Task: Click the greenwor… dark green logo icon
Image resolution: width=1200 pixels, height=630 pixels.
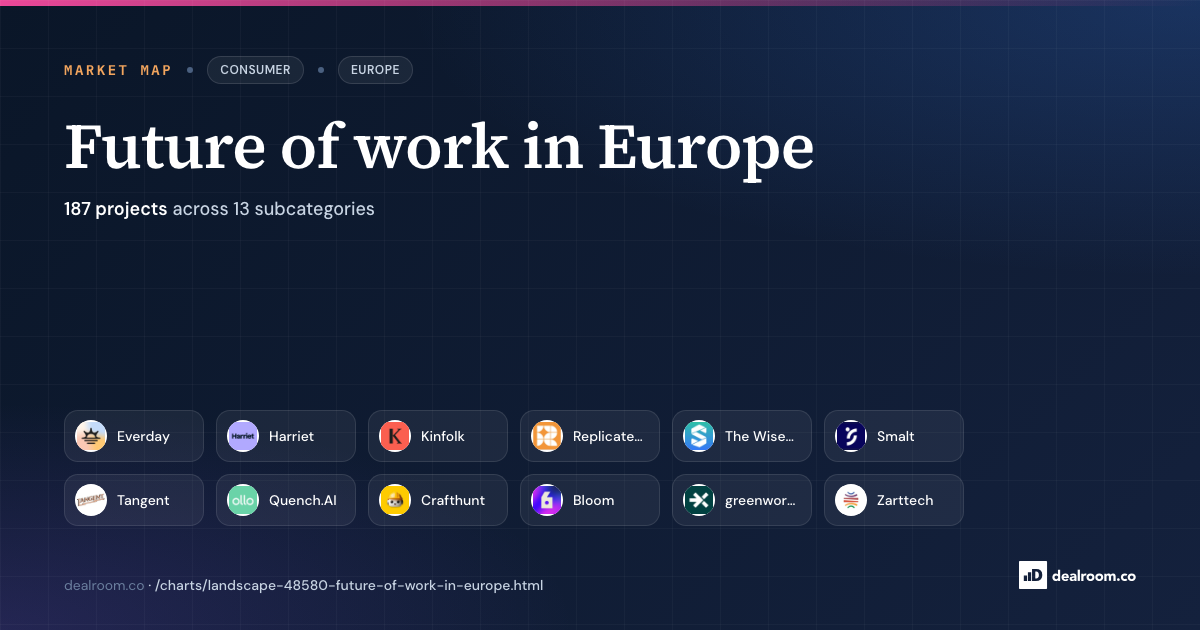Action: pyautogui.click(x=699, y=500)
